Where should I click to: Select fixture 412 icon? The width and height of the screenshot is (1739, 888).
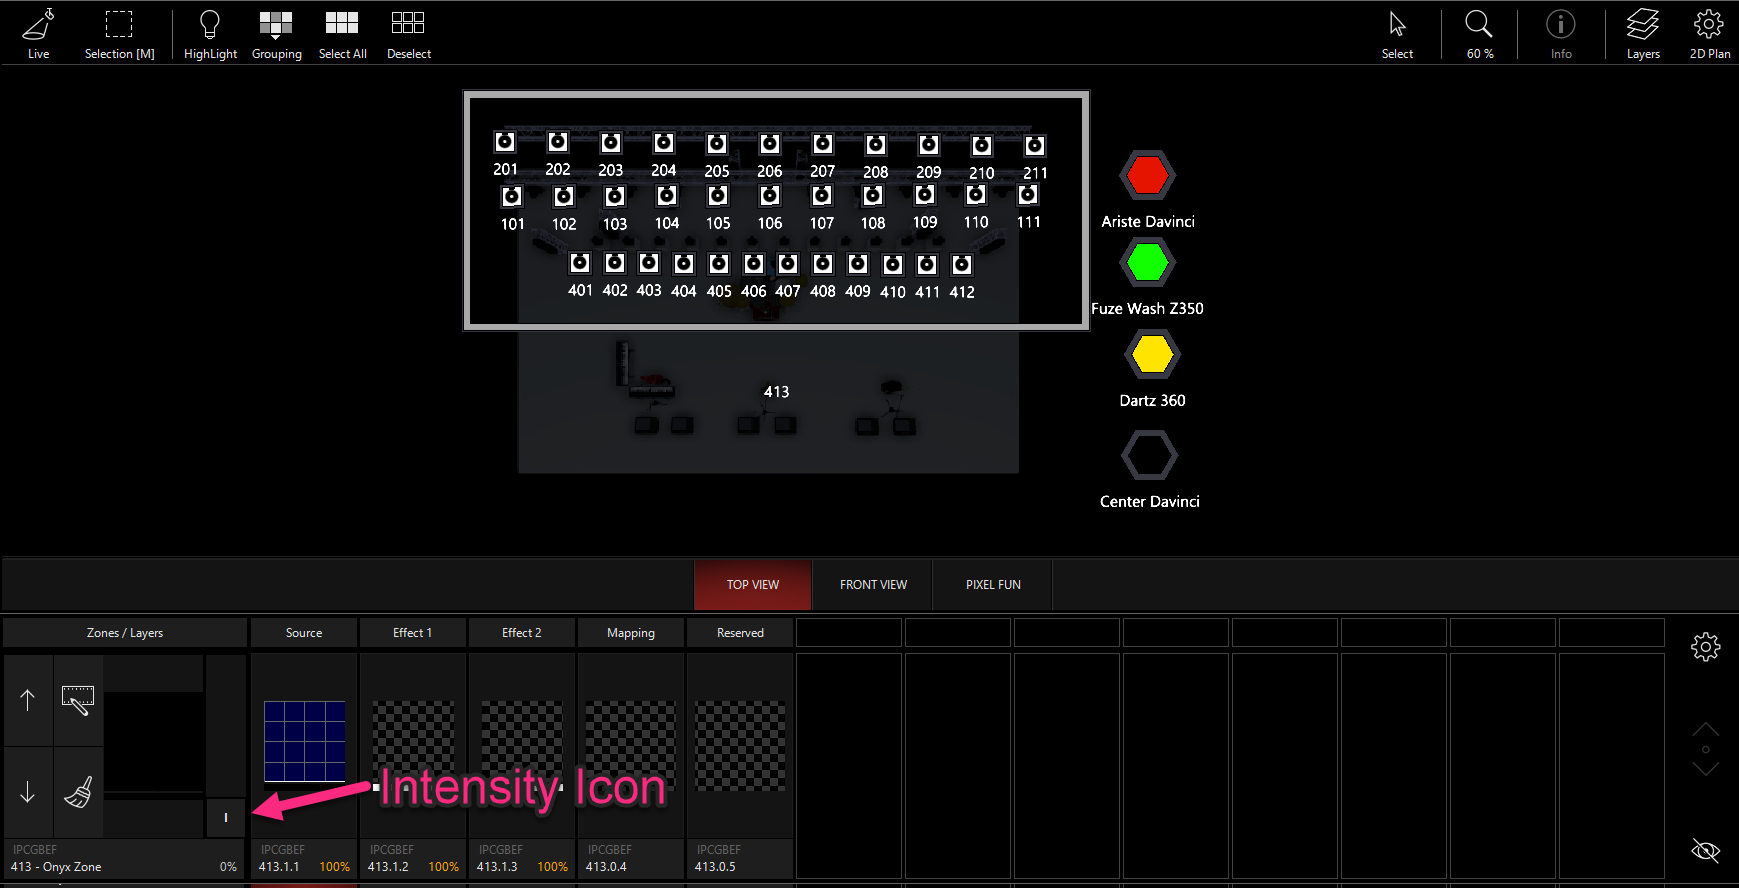(x=961, y=265)
